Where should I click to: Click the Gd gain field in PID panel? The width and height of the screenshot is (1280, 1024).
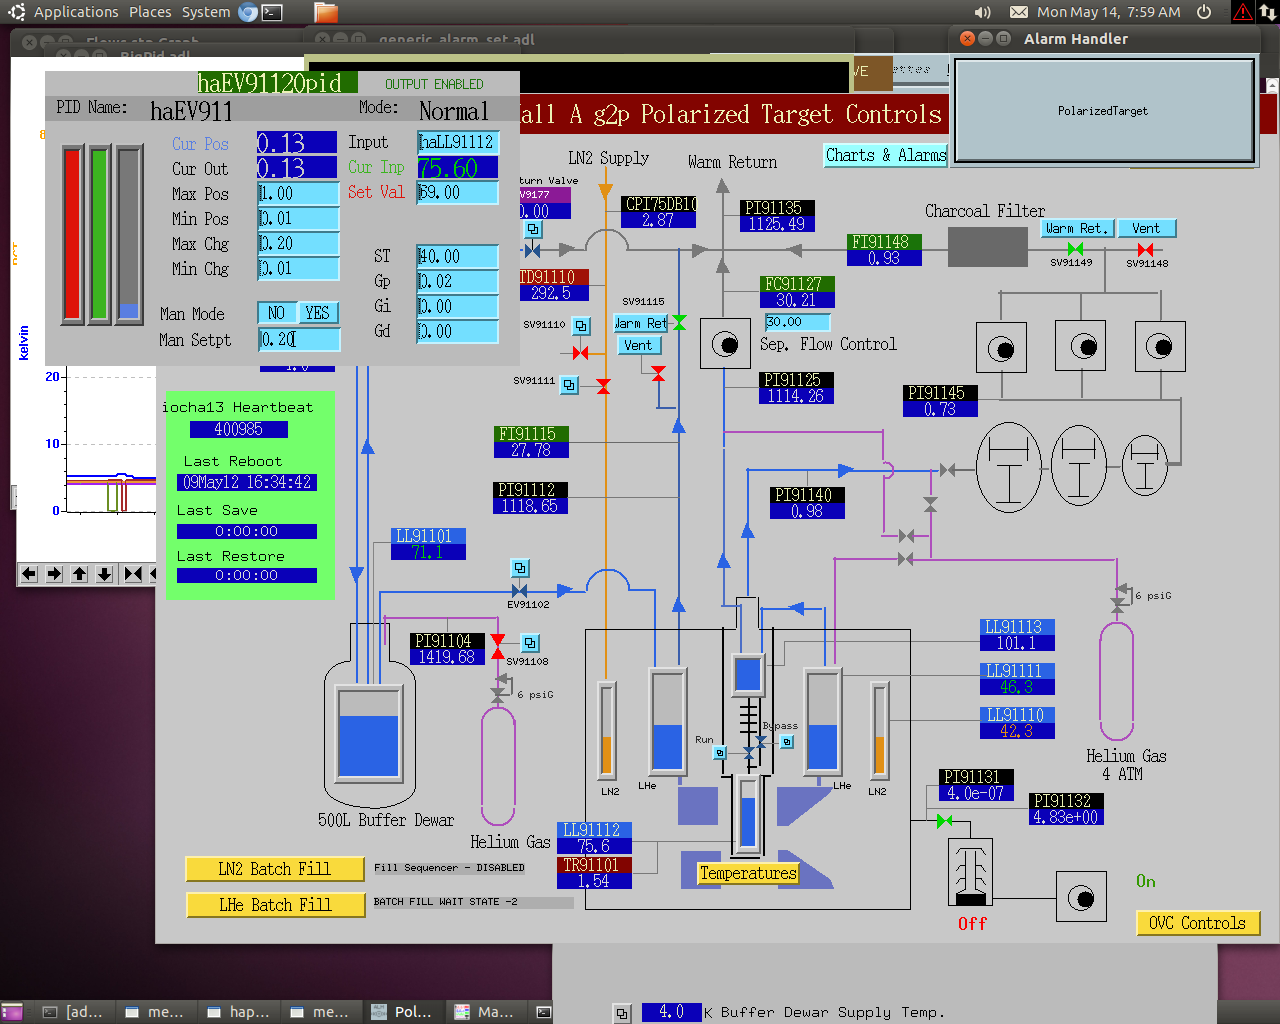click(458, 331)
